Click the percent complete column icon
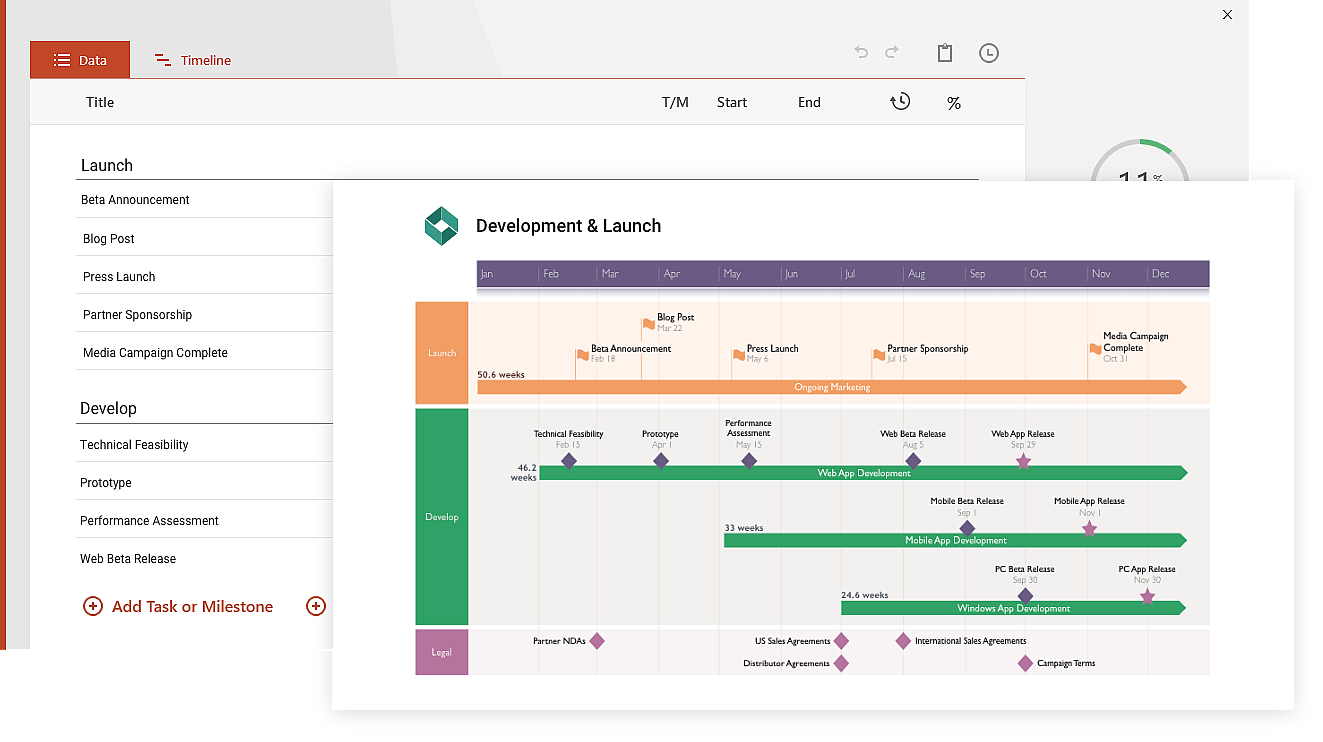The height and width of the screenshot is (742, 1323). click(953, 103)
